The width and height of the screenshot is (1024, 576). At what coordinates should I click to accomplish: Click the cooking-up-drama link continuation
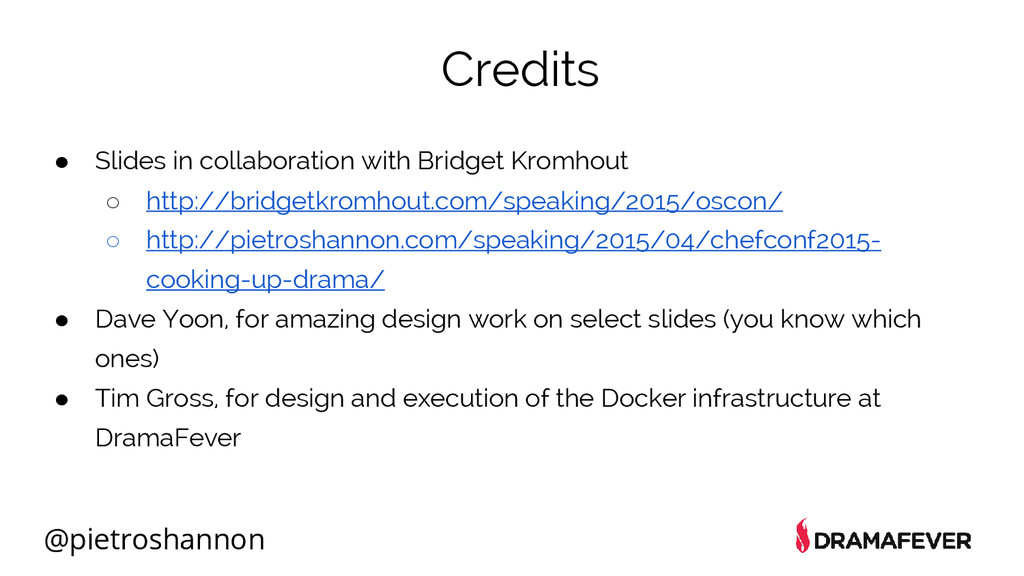coord(265,280)
